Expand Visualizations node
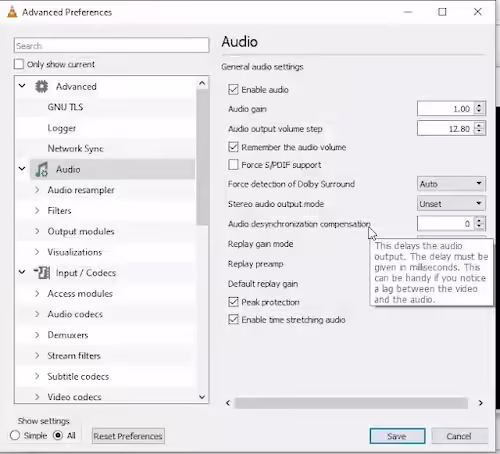The height and width of the screenshot is (454, 500). click(37, 252)
